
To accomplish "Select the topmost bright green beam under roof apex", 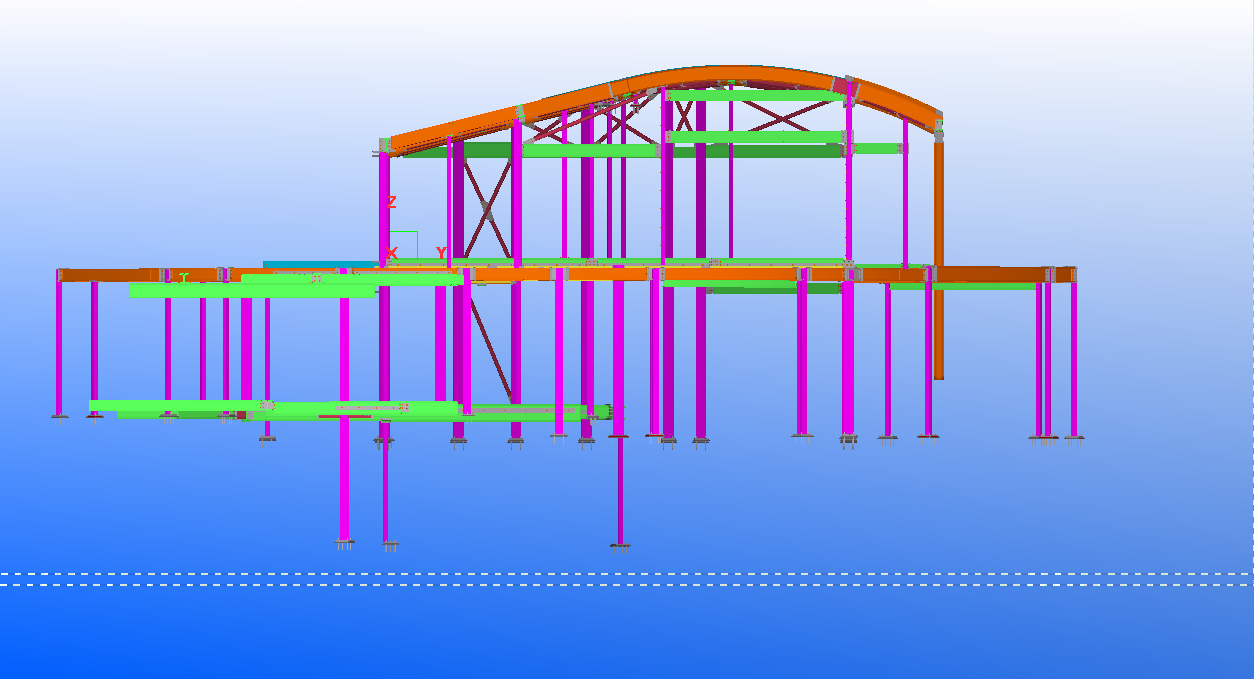I will (755, 96).
